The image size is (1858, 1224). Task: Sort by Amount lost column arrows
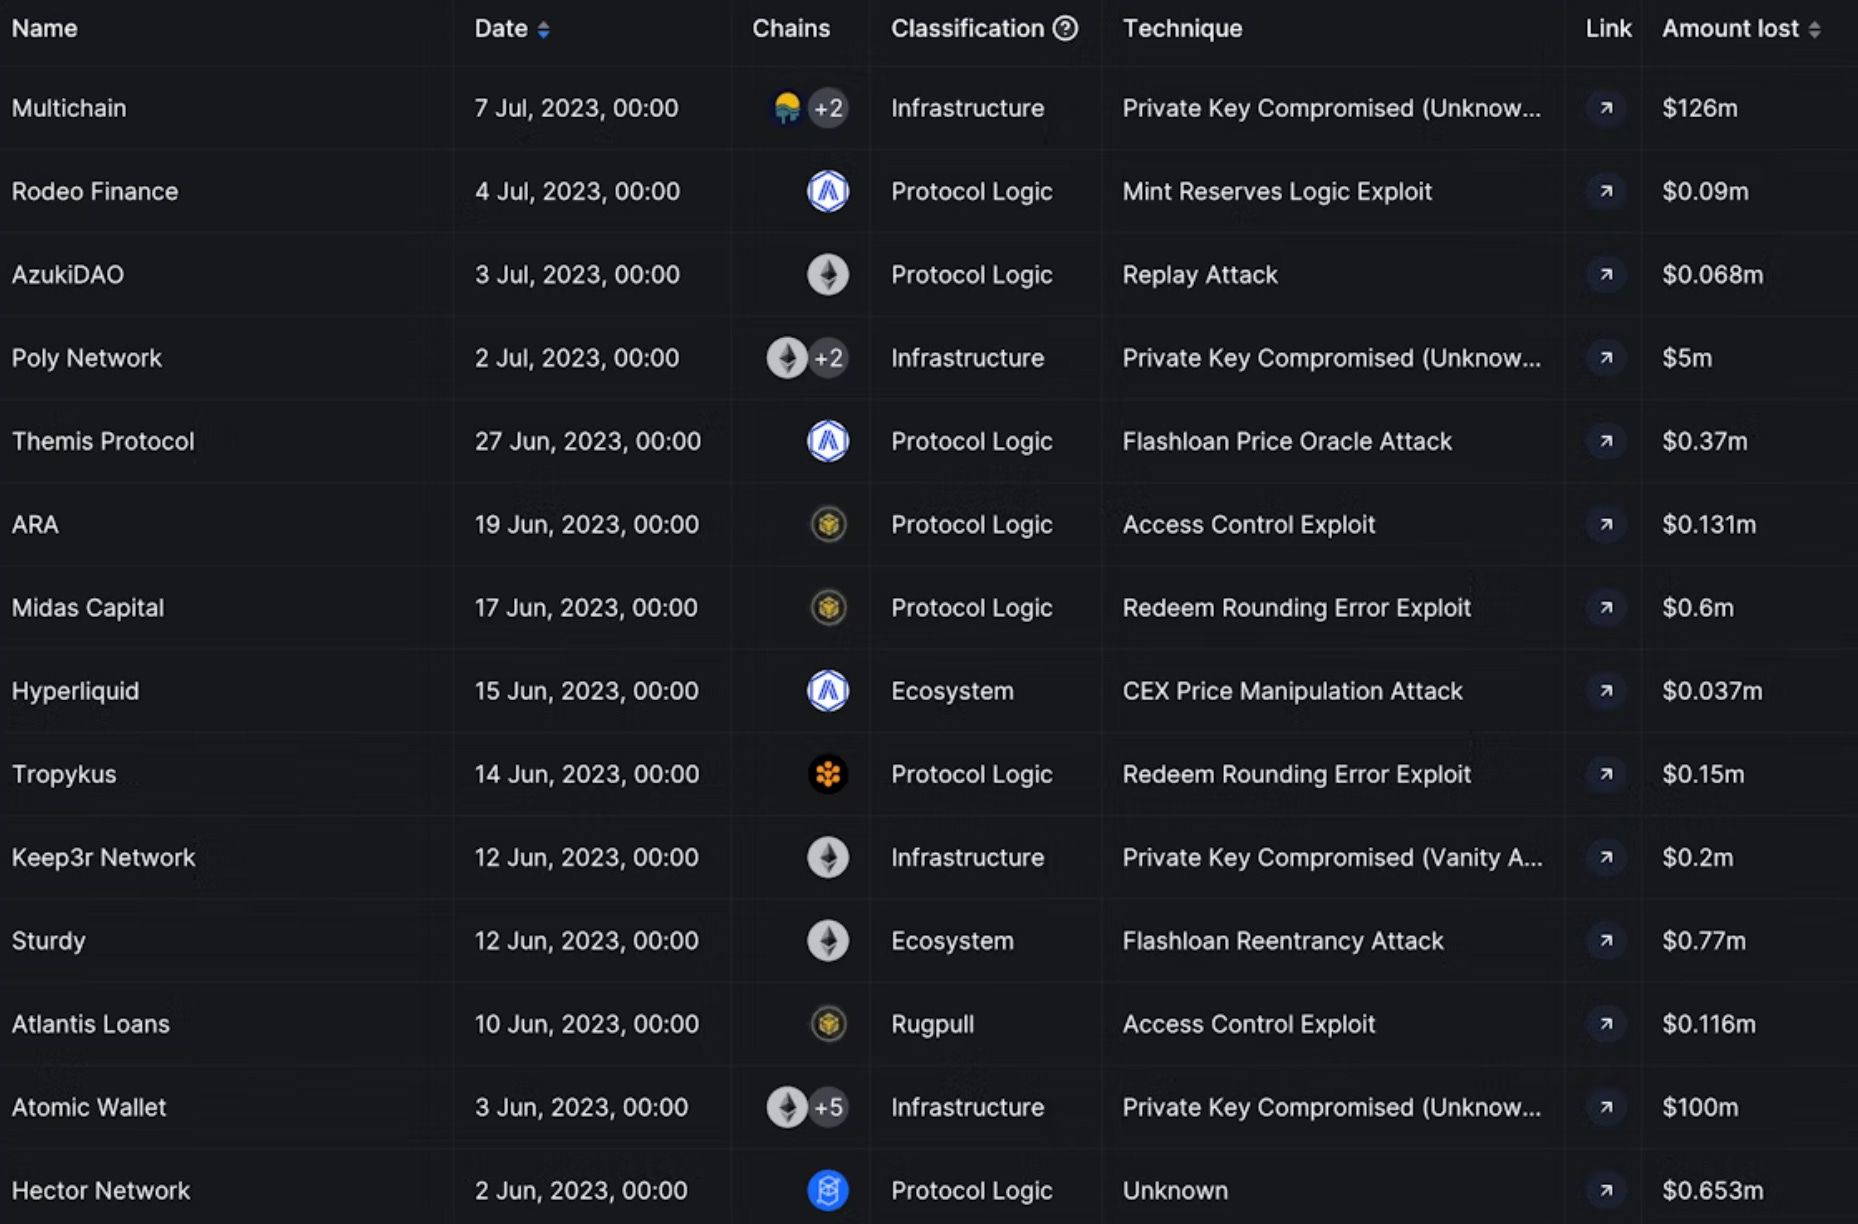(x=1814, y=29)
